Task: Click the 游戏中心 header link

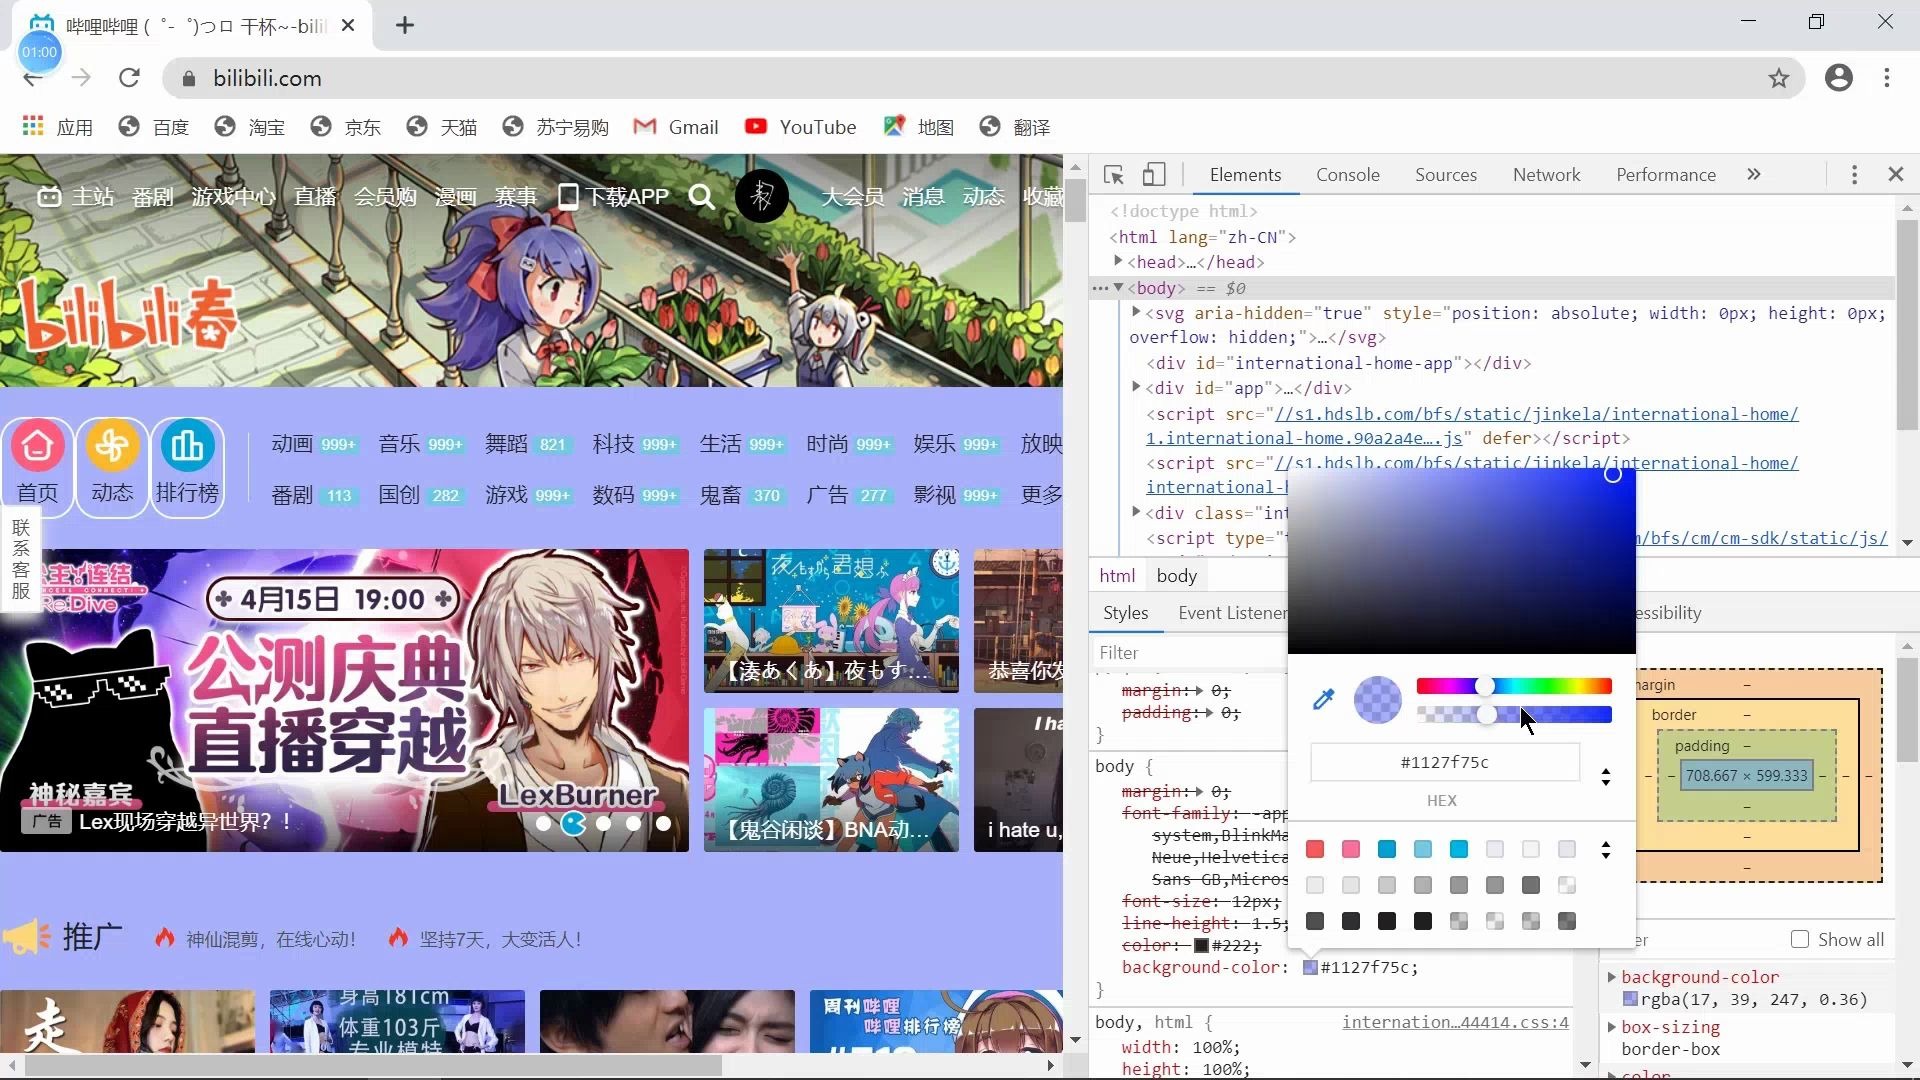Action: coord(233,197)
